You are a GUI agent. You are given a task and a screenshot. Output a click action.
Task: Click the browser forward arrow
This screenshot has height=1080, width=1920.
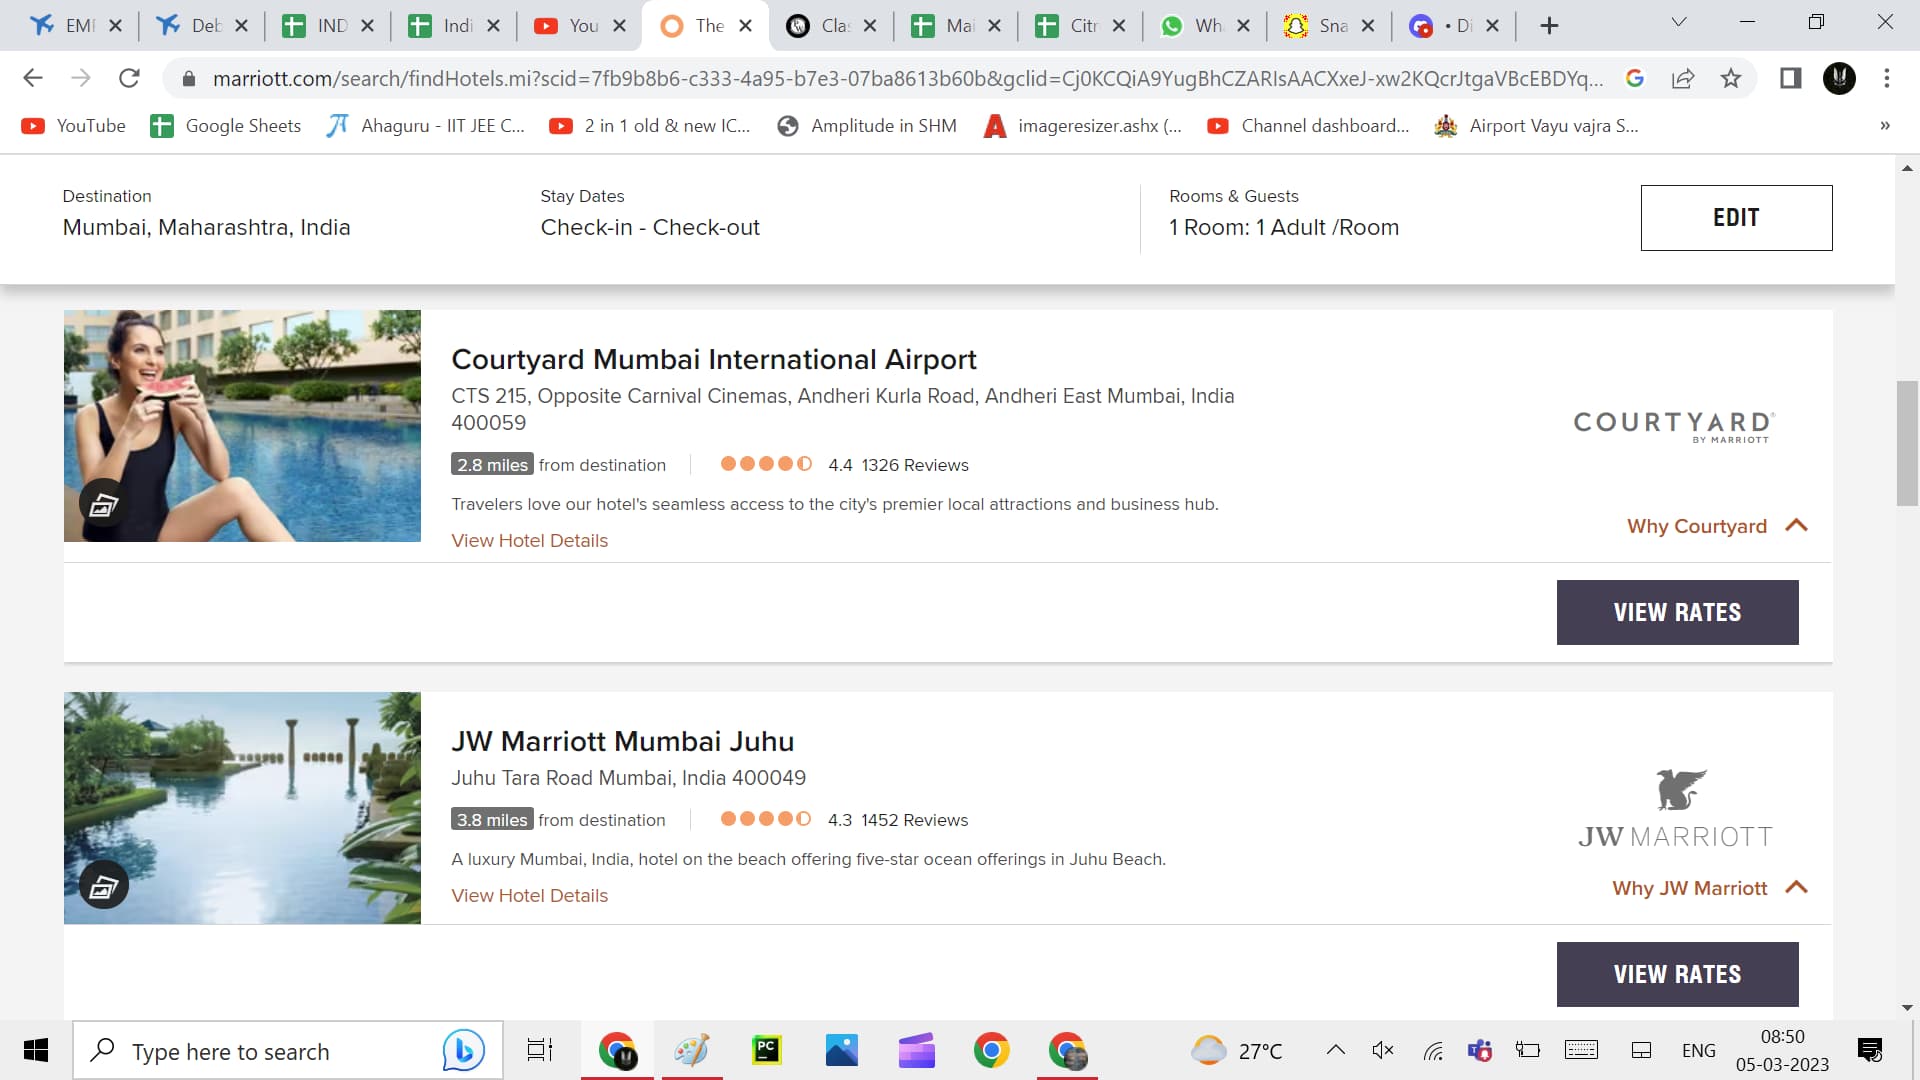coord(81,78)
